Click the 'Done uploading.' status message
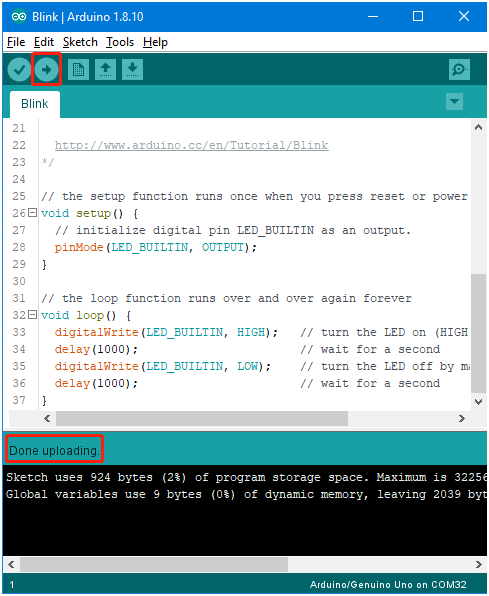The width and height of the screenshot is (489, 596). coord(54,450)
